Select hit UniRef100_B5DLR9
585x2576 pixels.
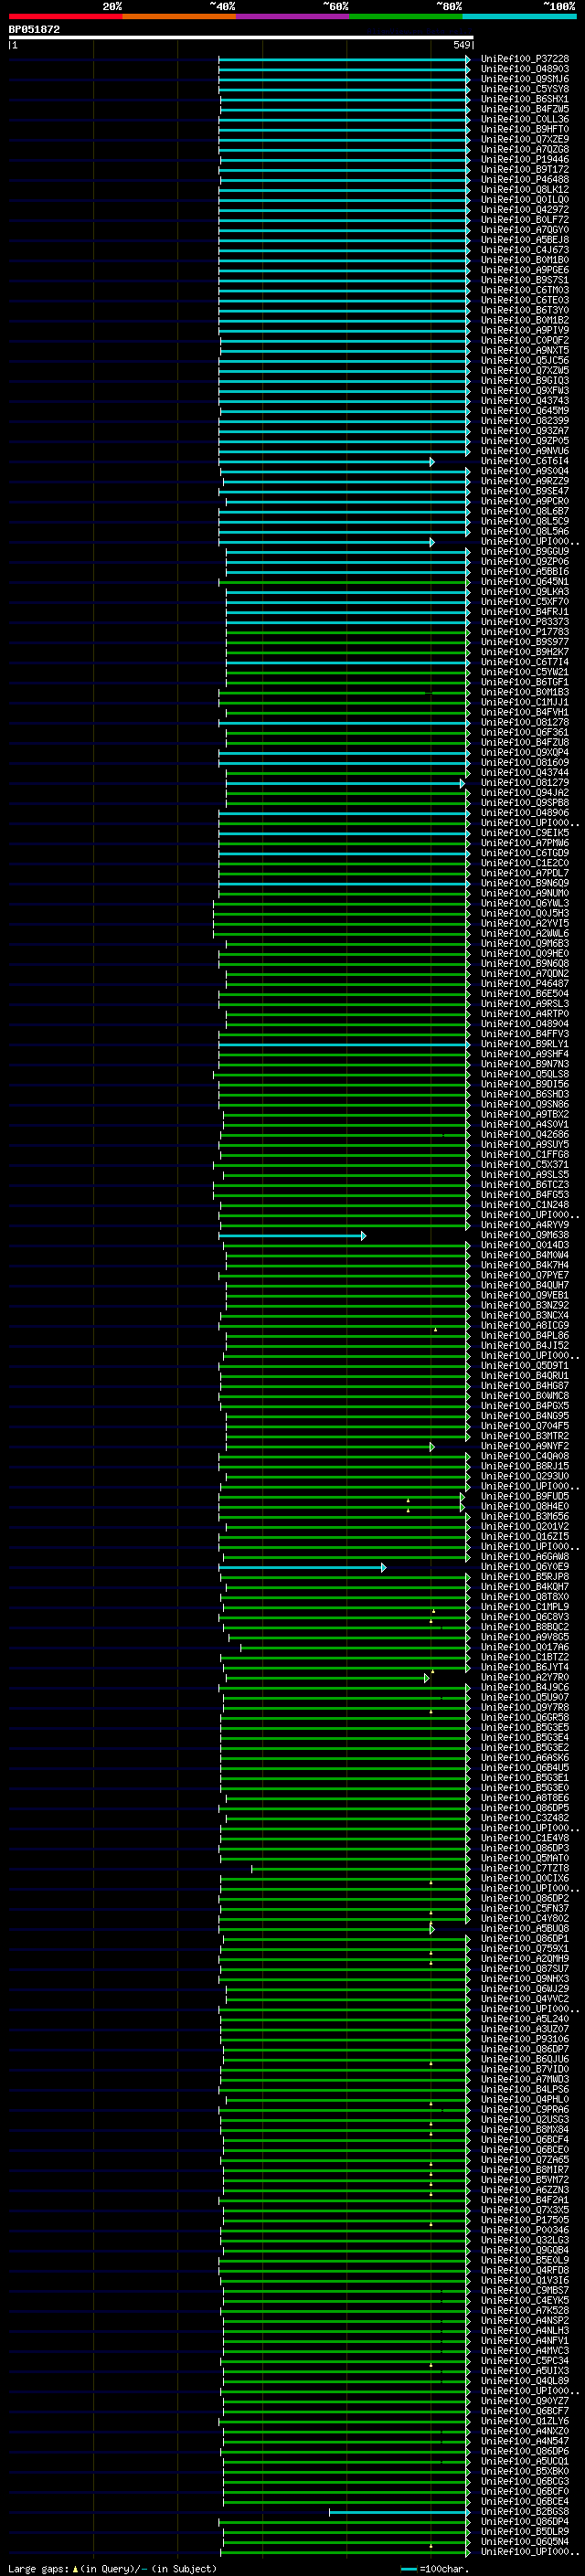(x=525, y=2532)
